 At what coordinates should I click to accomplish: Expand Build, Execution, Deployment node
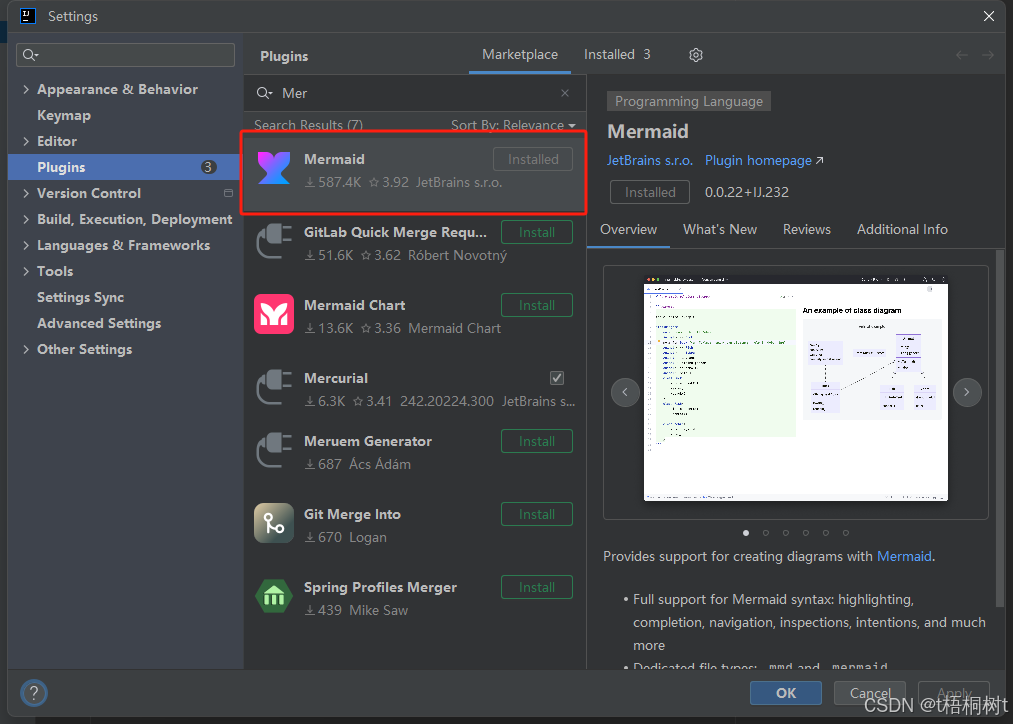26,219
